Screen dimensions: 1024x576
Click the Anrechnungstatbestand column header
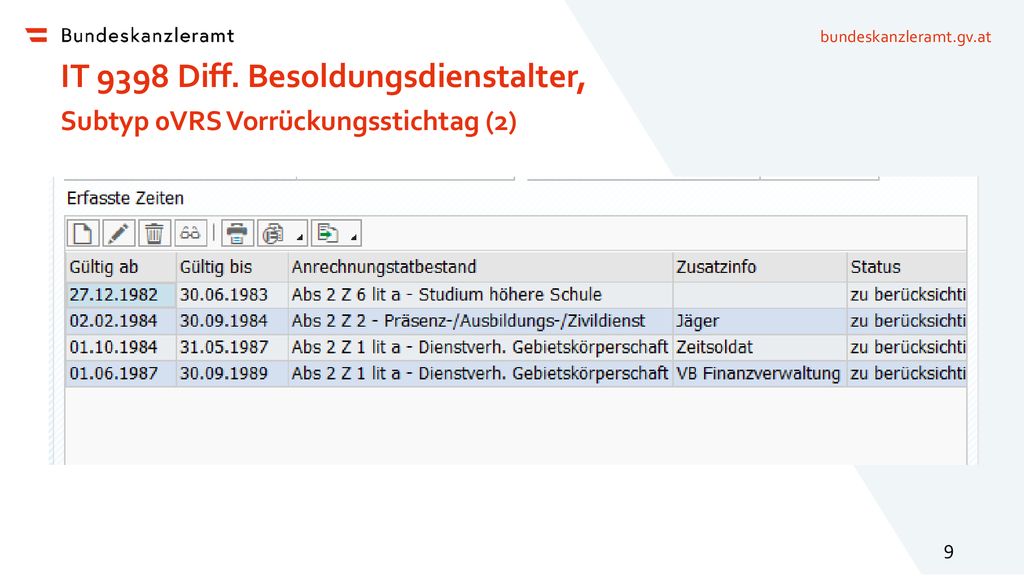[x=480, y=267]
